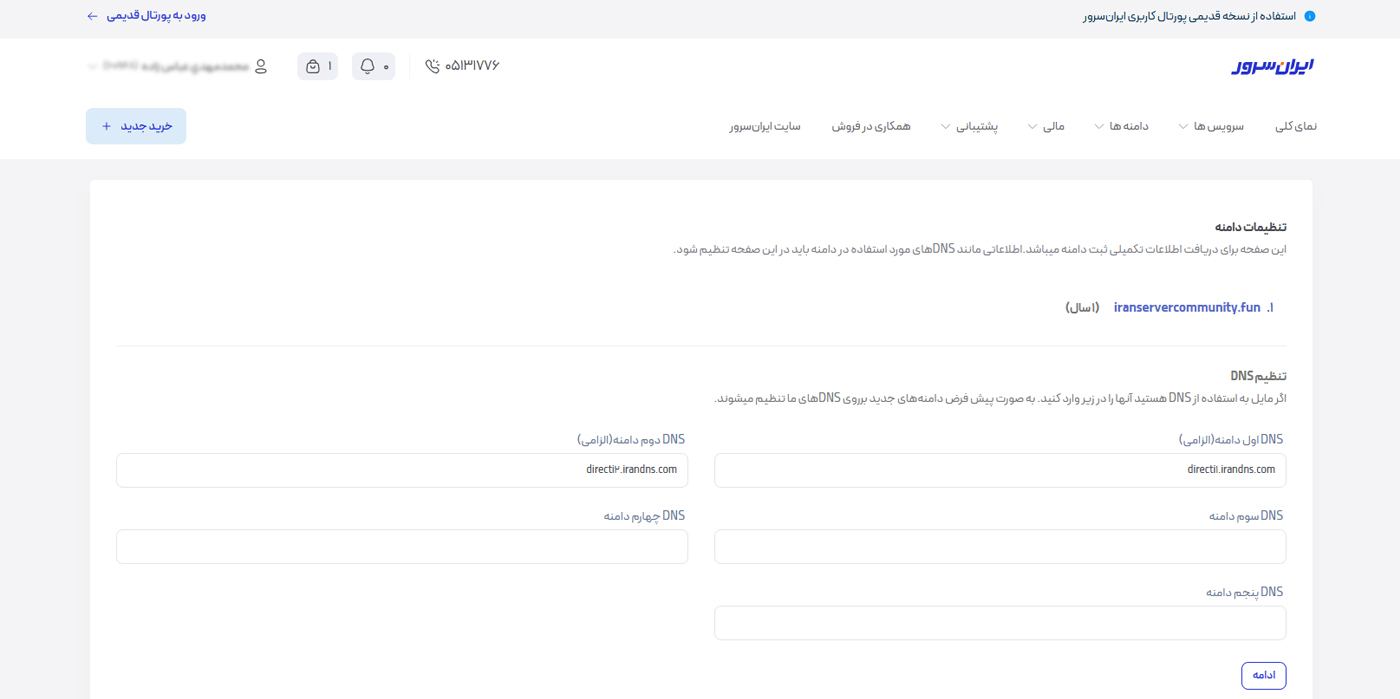Click the ورود به پورتال قدیمی link
The height and width of the screenshot is (699, 1400).
point(156,16)
